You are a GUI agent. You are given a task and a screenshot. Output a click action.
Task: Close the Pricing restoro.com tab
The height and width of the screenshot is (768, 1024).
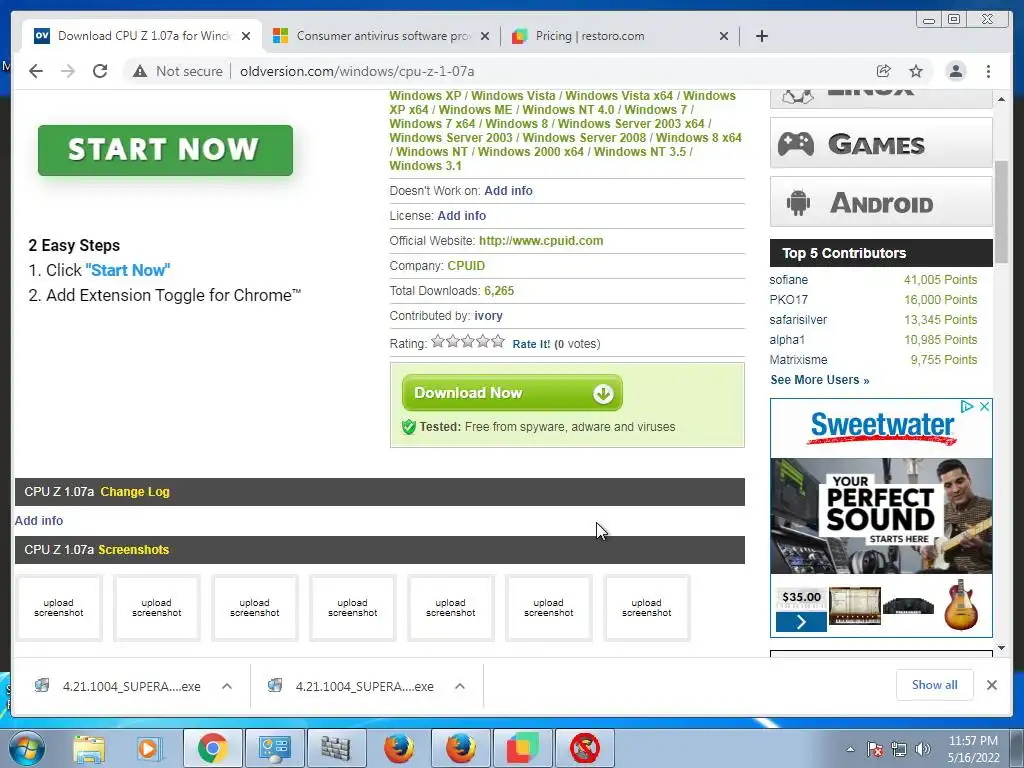[724, 36]
